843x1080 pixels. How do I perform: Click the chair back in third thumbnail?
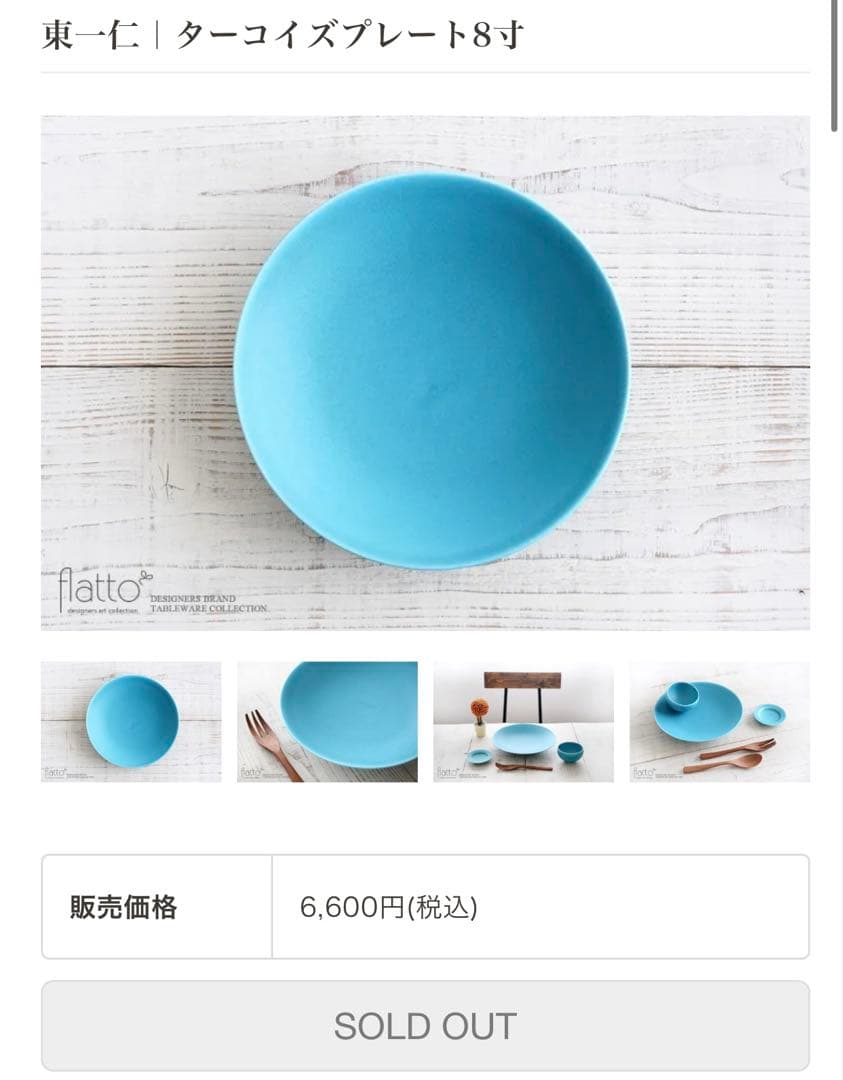[x=522, y=681]
